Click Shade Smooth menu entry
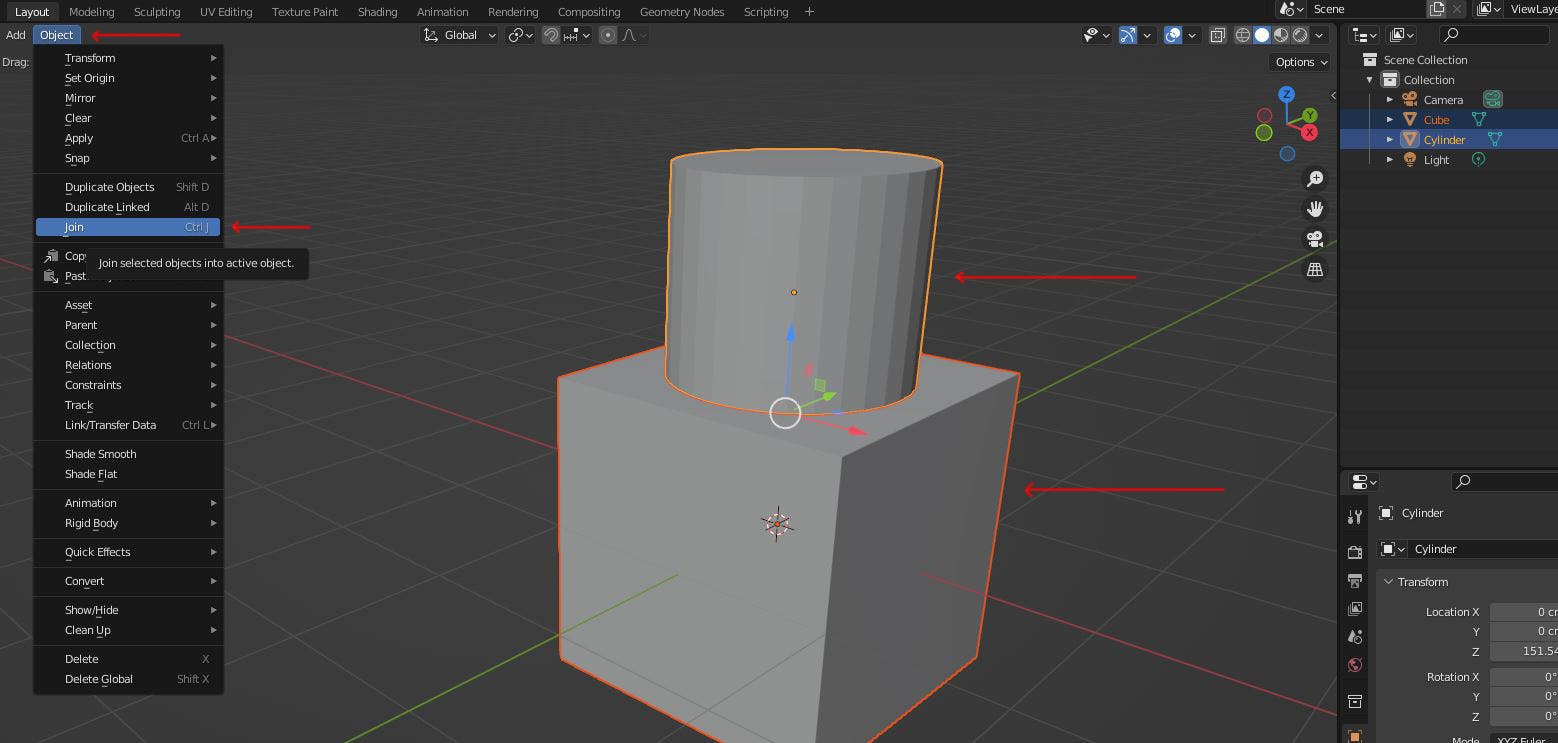This screenshot has width=1558, height=743. coord(100,454)
